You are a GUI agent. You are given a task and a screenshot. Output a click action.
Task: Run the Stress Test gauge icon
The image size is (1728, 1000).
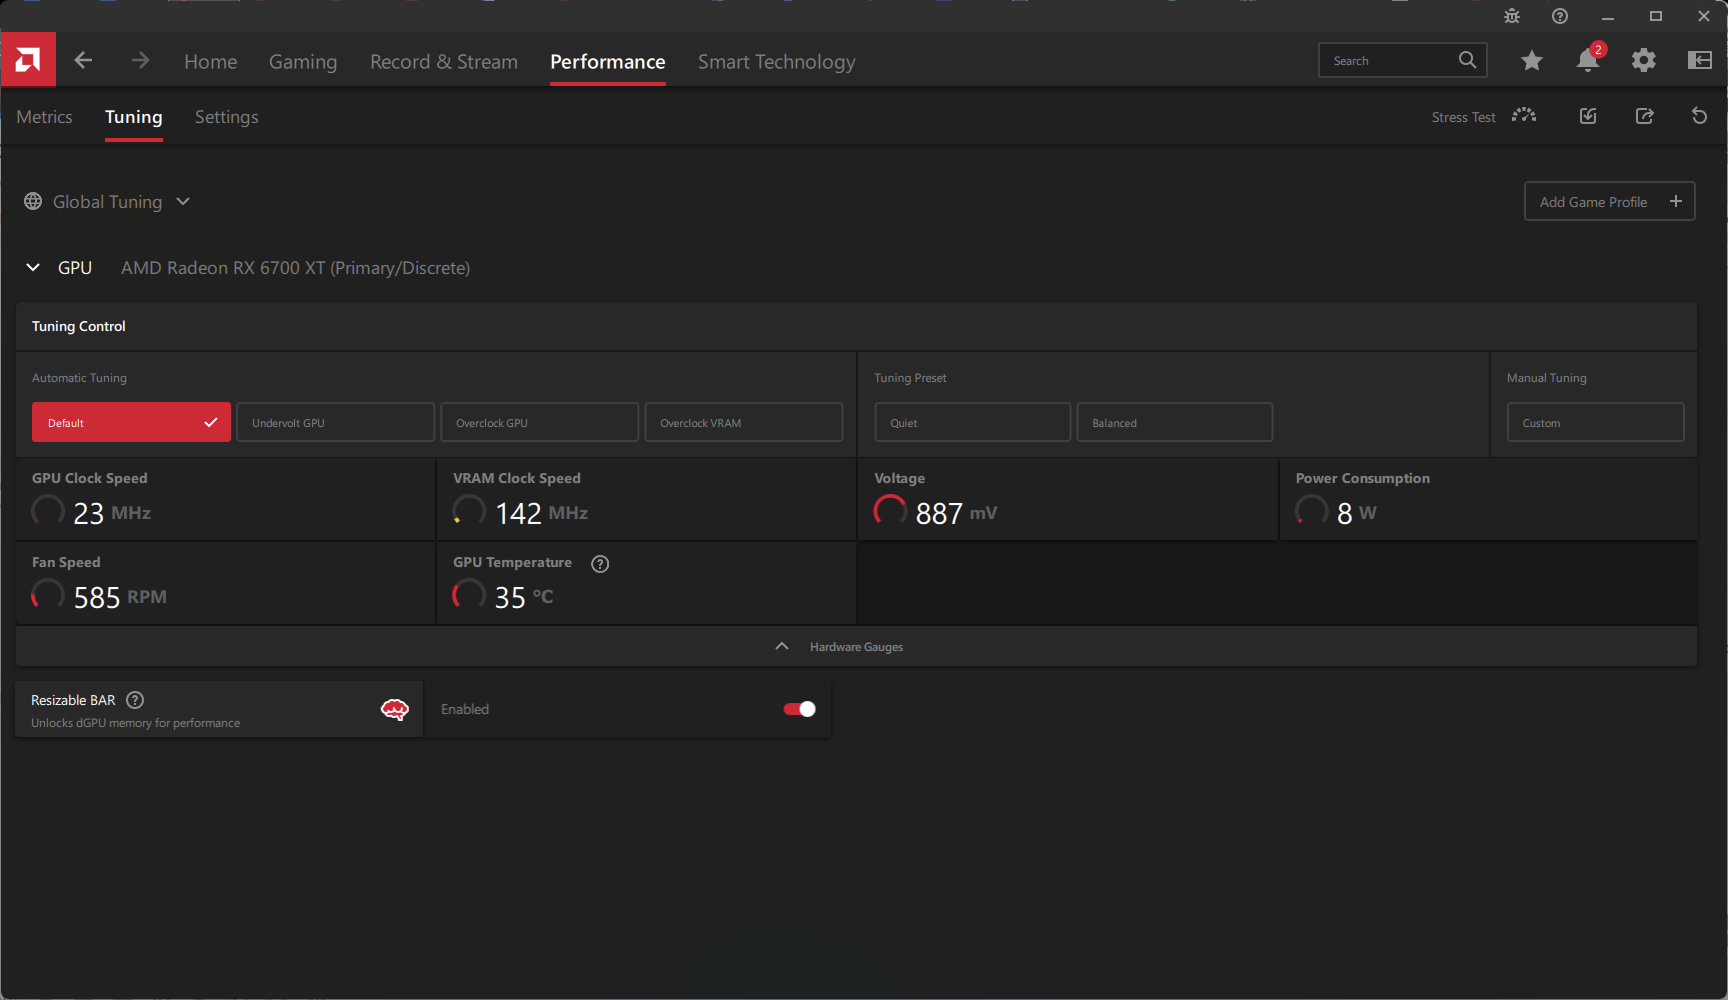click(1524, 116)
